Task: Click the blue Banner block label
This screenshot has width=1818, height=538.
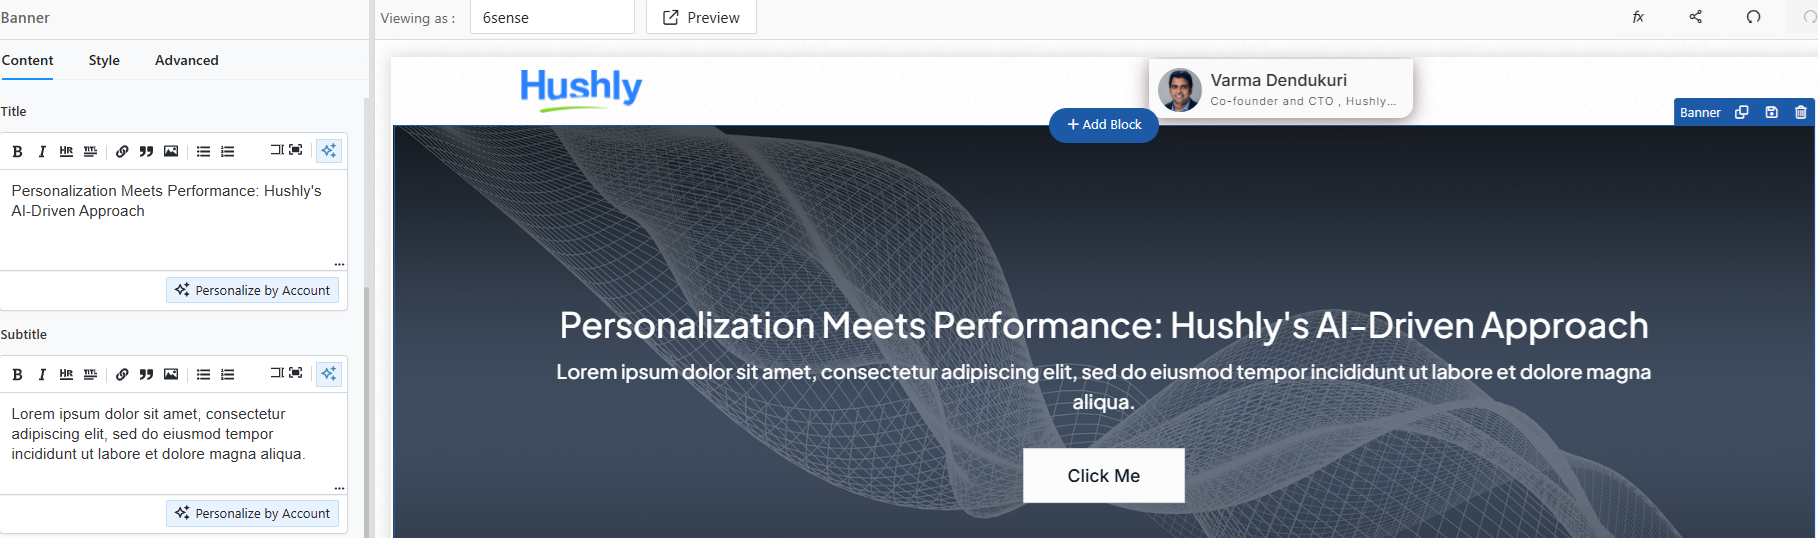Action: click(x=1700, y=112)
